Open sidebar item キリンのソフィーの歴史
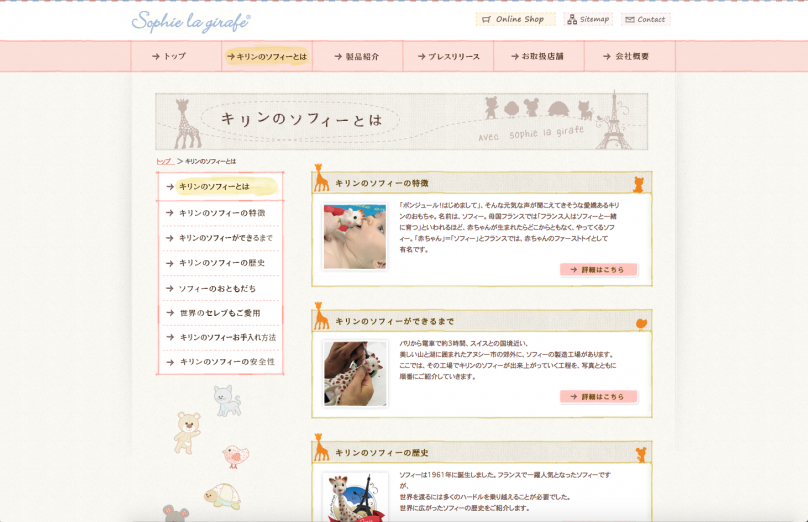808x522 pixels. pyautogui.click(x=221, y=263)
